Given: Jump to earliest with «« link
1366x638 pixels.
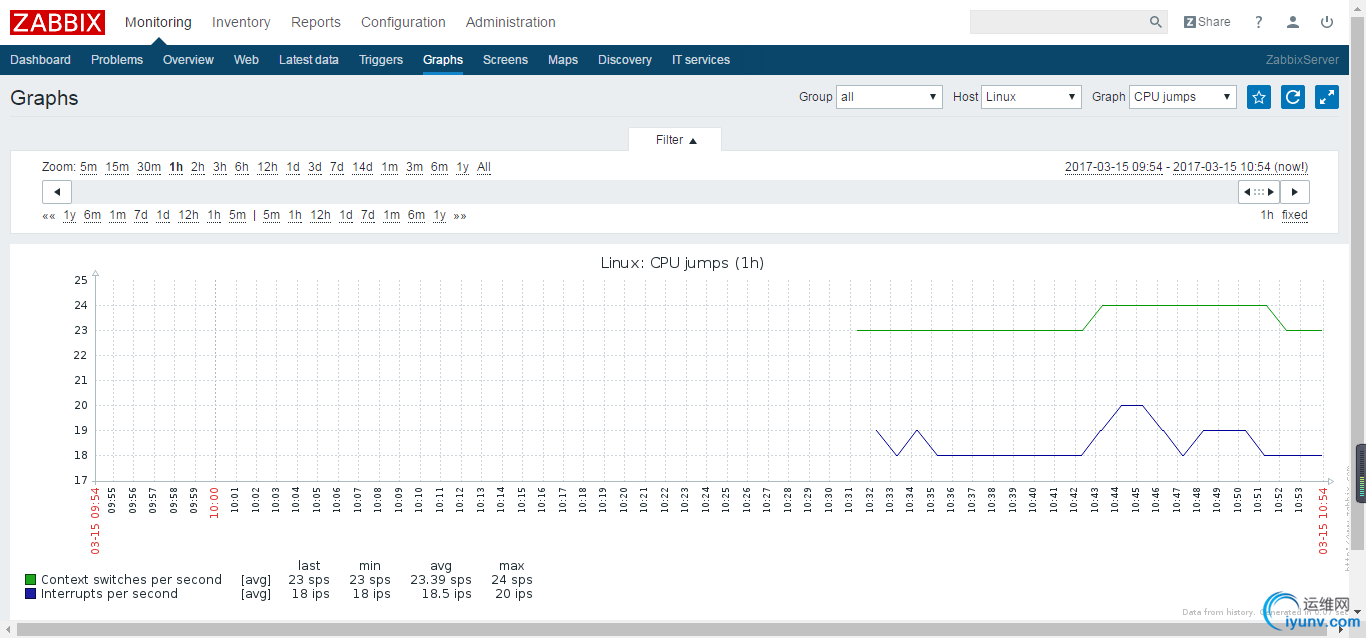Looking at the screenshot, I should pos(48,215).
